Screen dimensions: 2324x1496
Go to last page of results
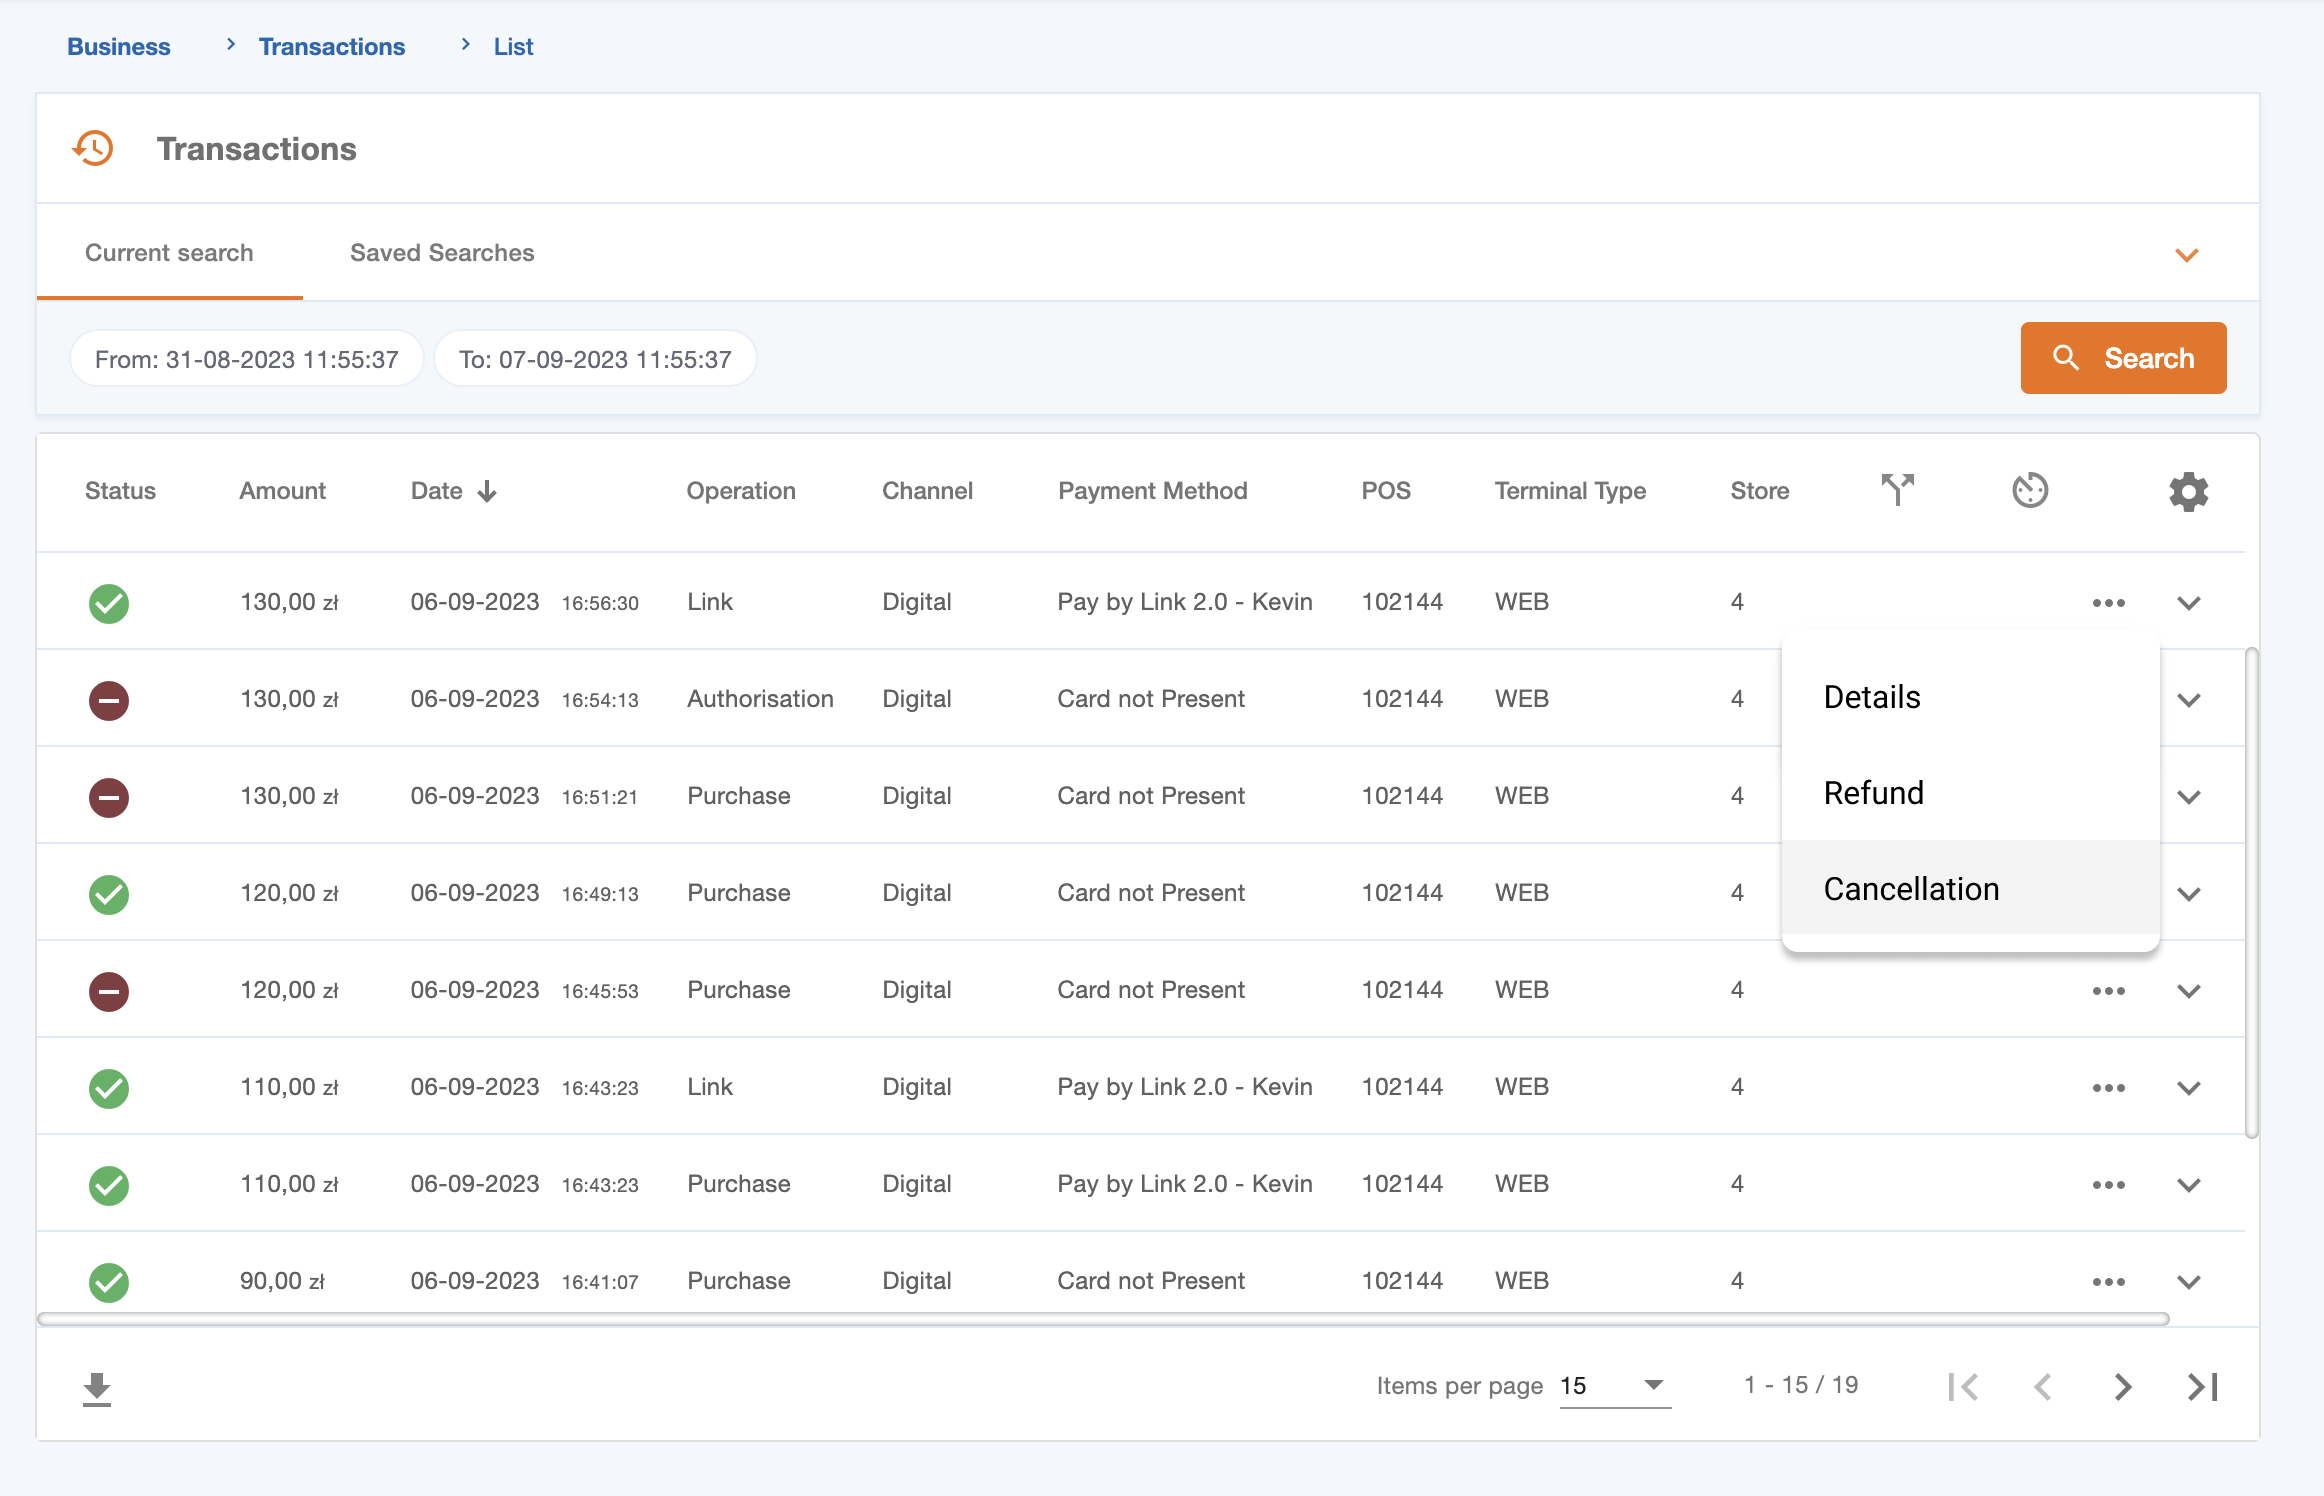(2203, 1387)
